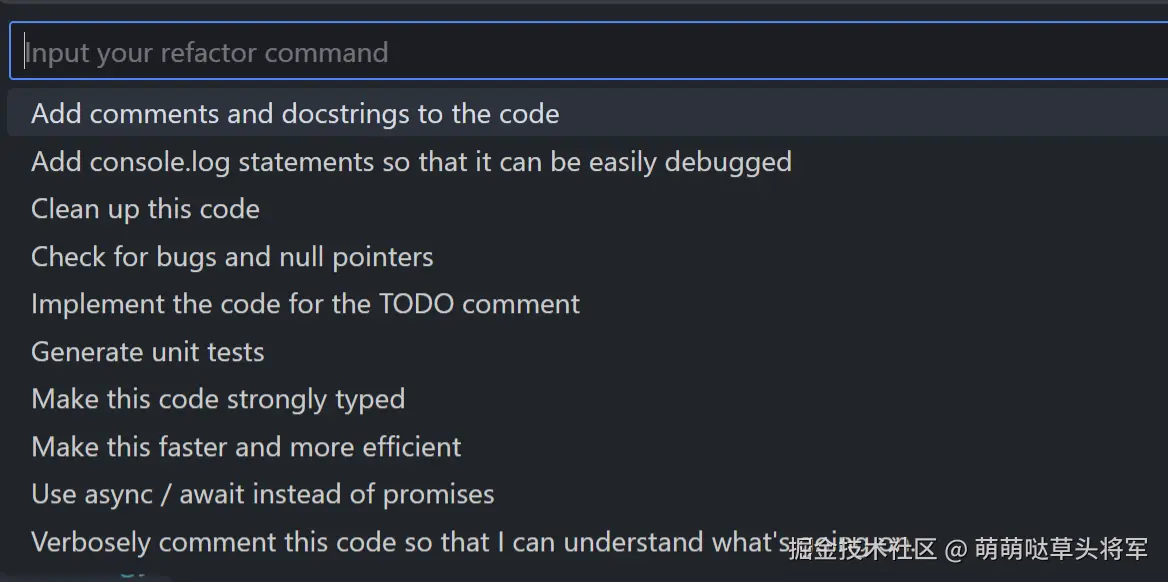Click the partially visible code element at bottom

click(x=130, y=574)
